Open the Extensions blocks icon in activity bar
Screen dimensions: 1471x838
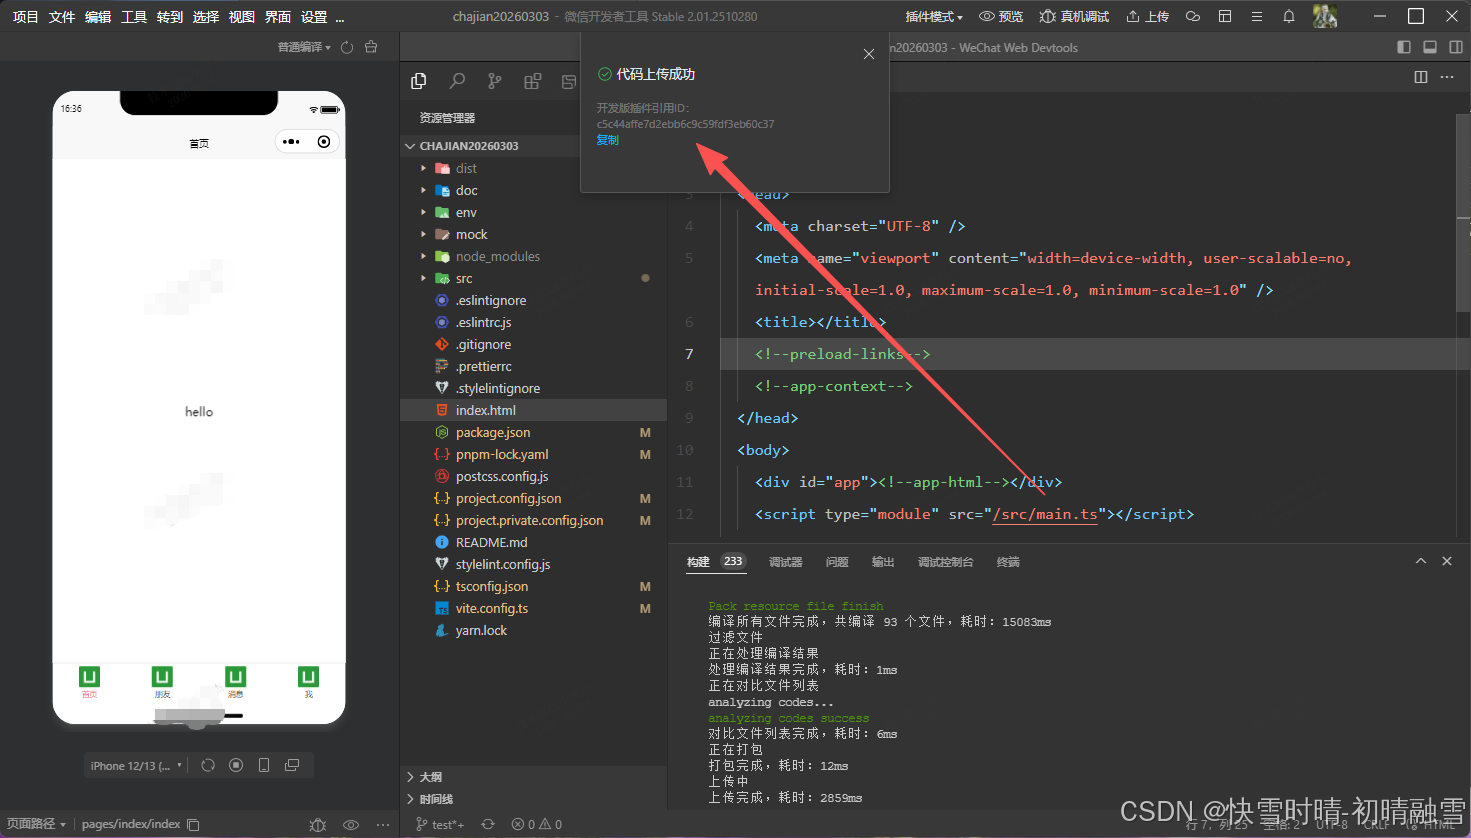tap(533, 81)
